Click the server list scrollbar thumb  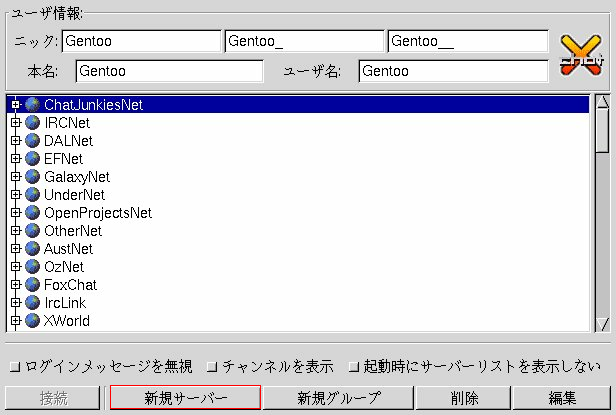click(x=603, y=131)
